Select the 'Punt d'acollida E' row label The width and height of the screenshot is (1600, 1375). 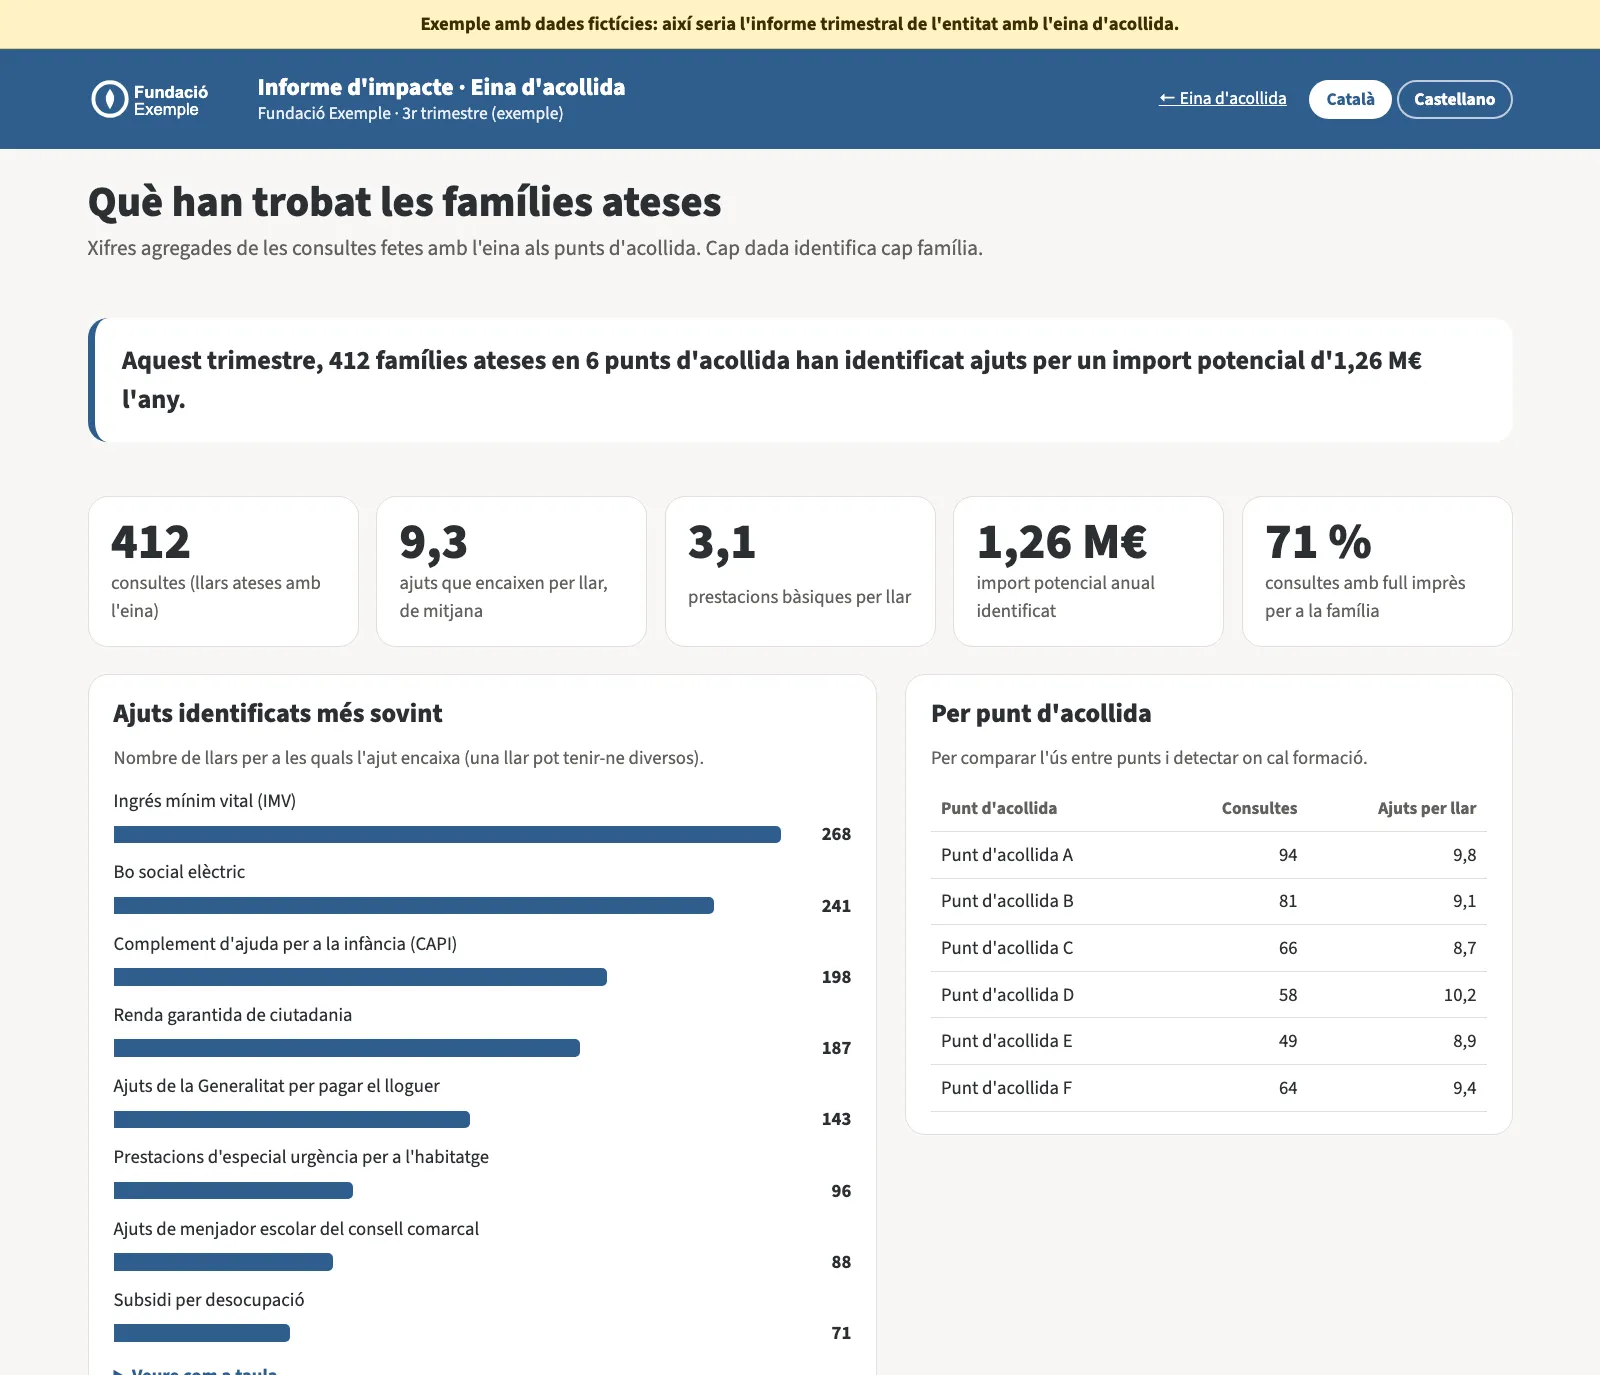tap(1006, 1041)
